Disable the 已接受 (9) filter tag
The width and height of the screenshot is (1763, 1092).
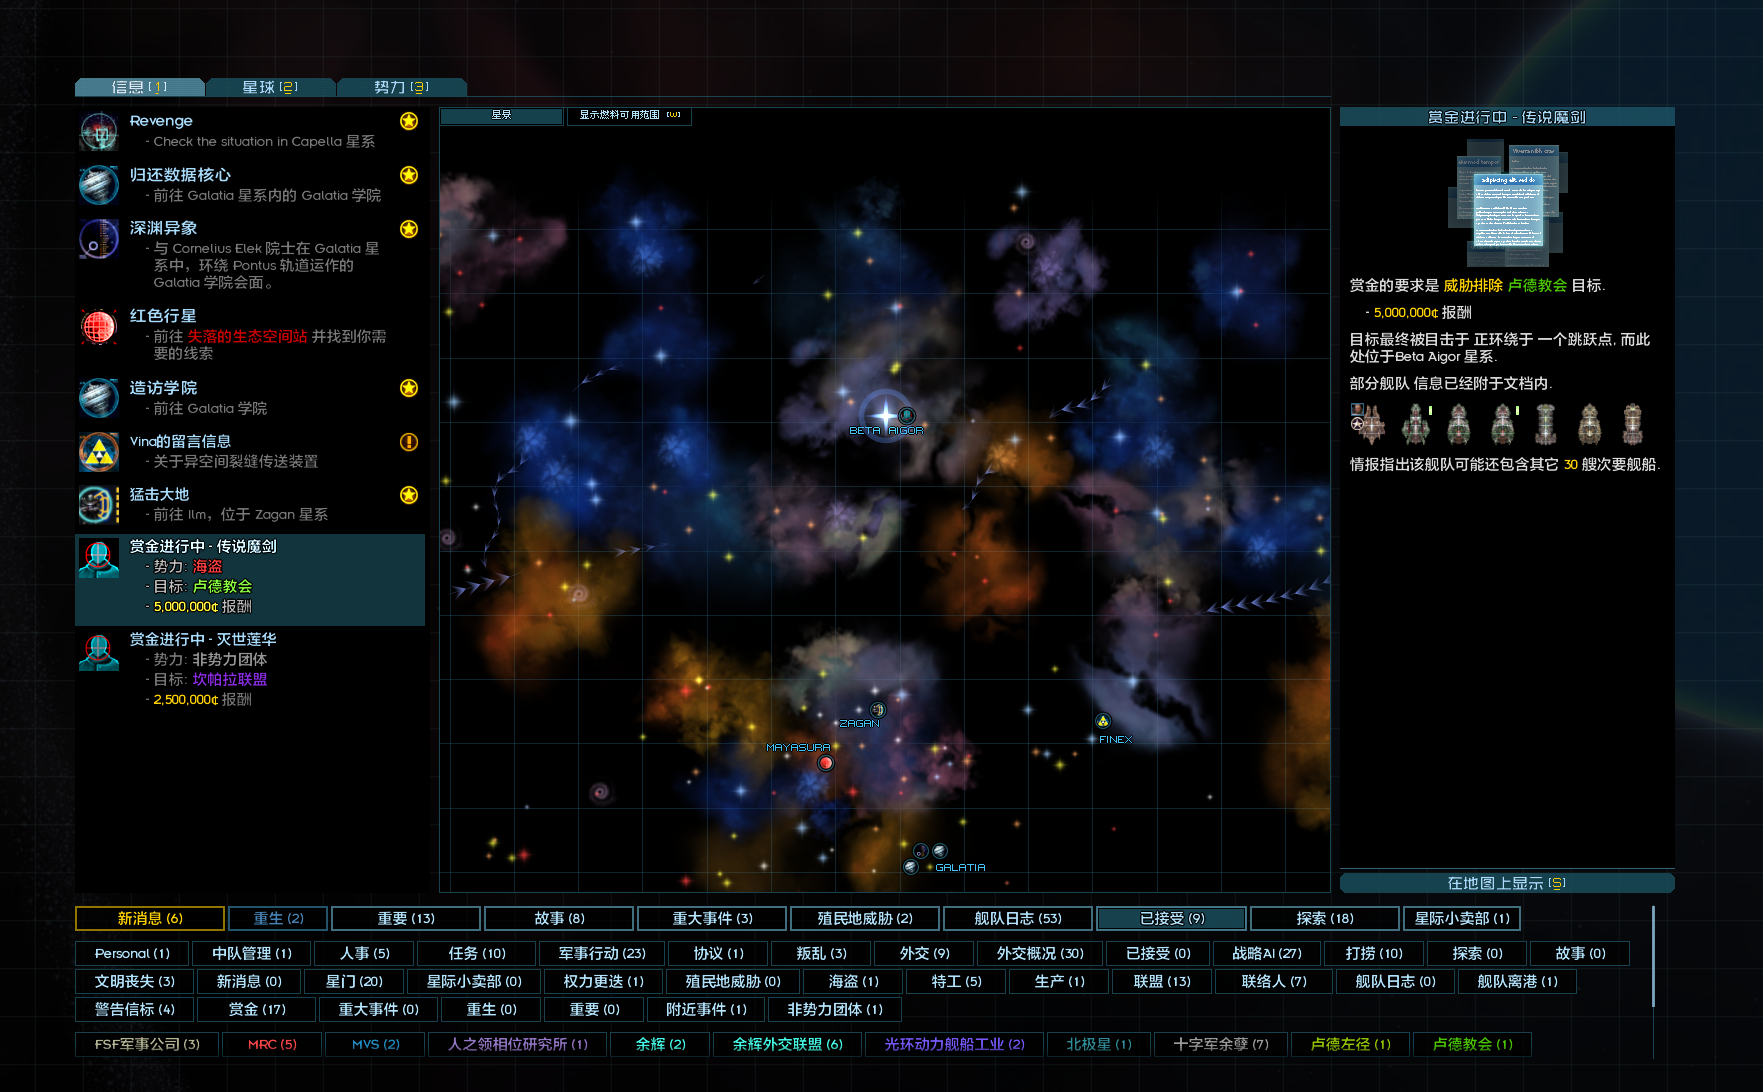pos(1172,918)
